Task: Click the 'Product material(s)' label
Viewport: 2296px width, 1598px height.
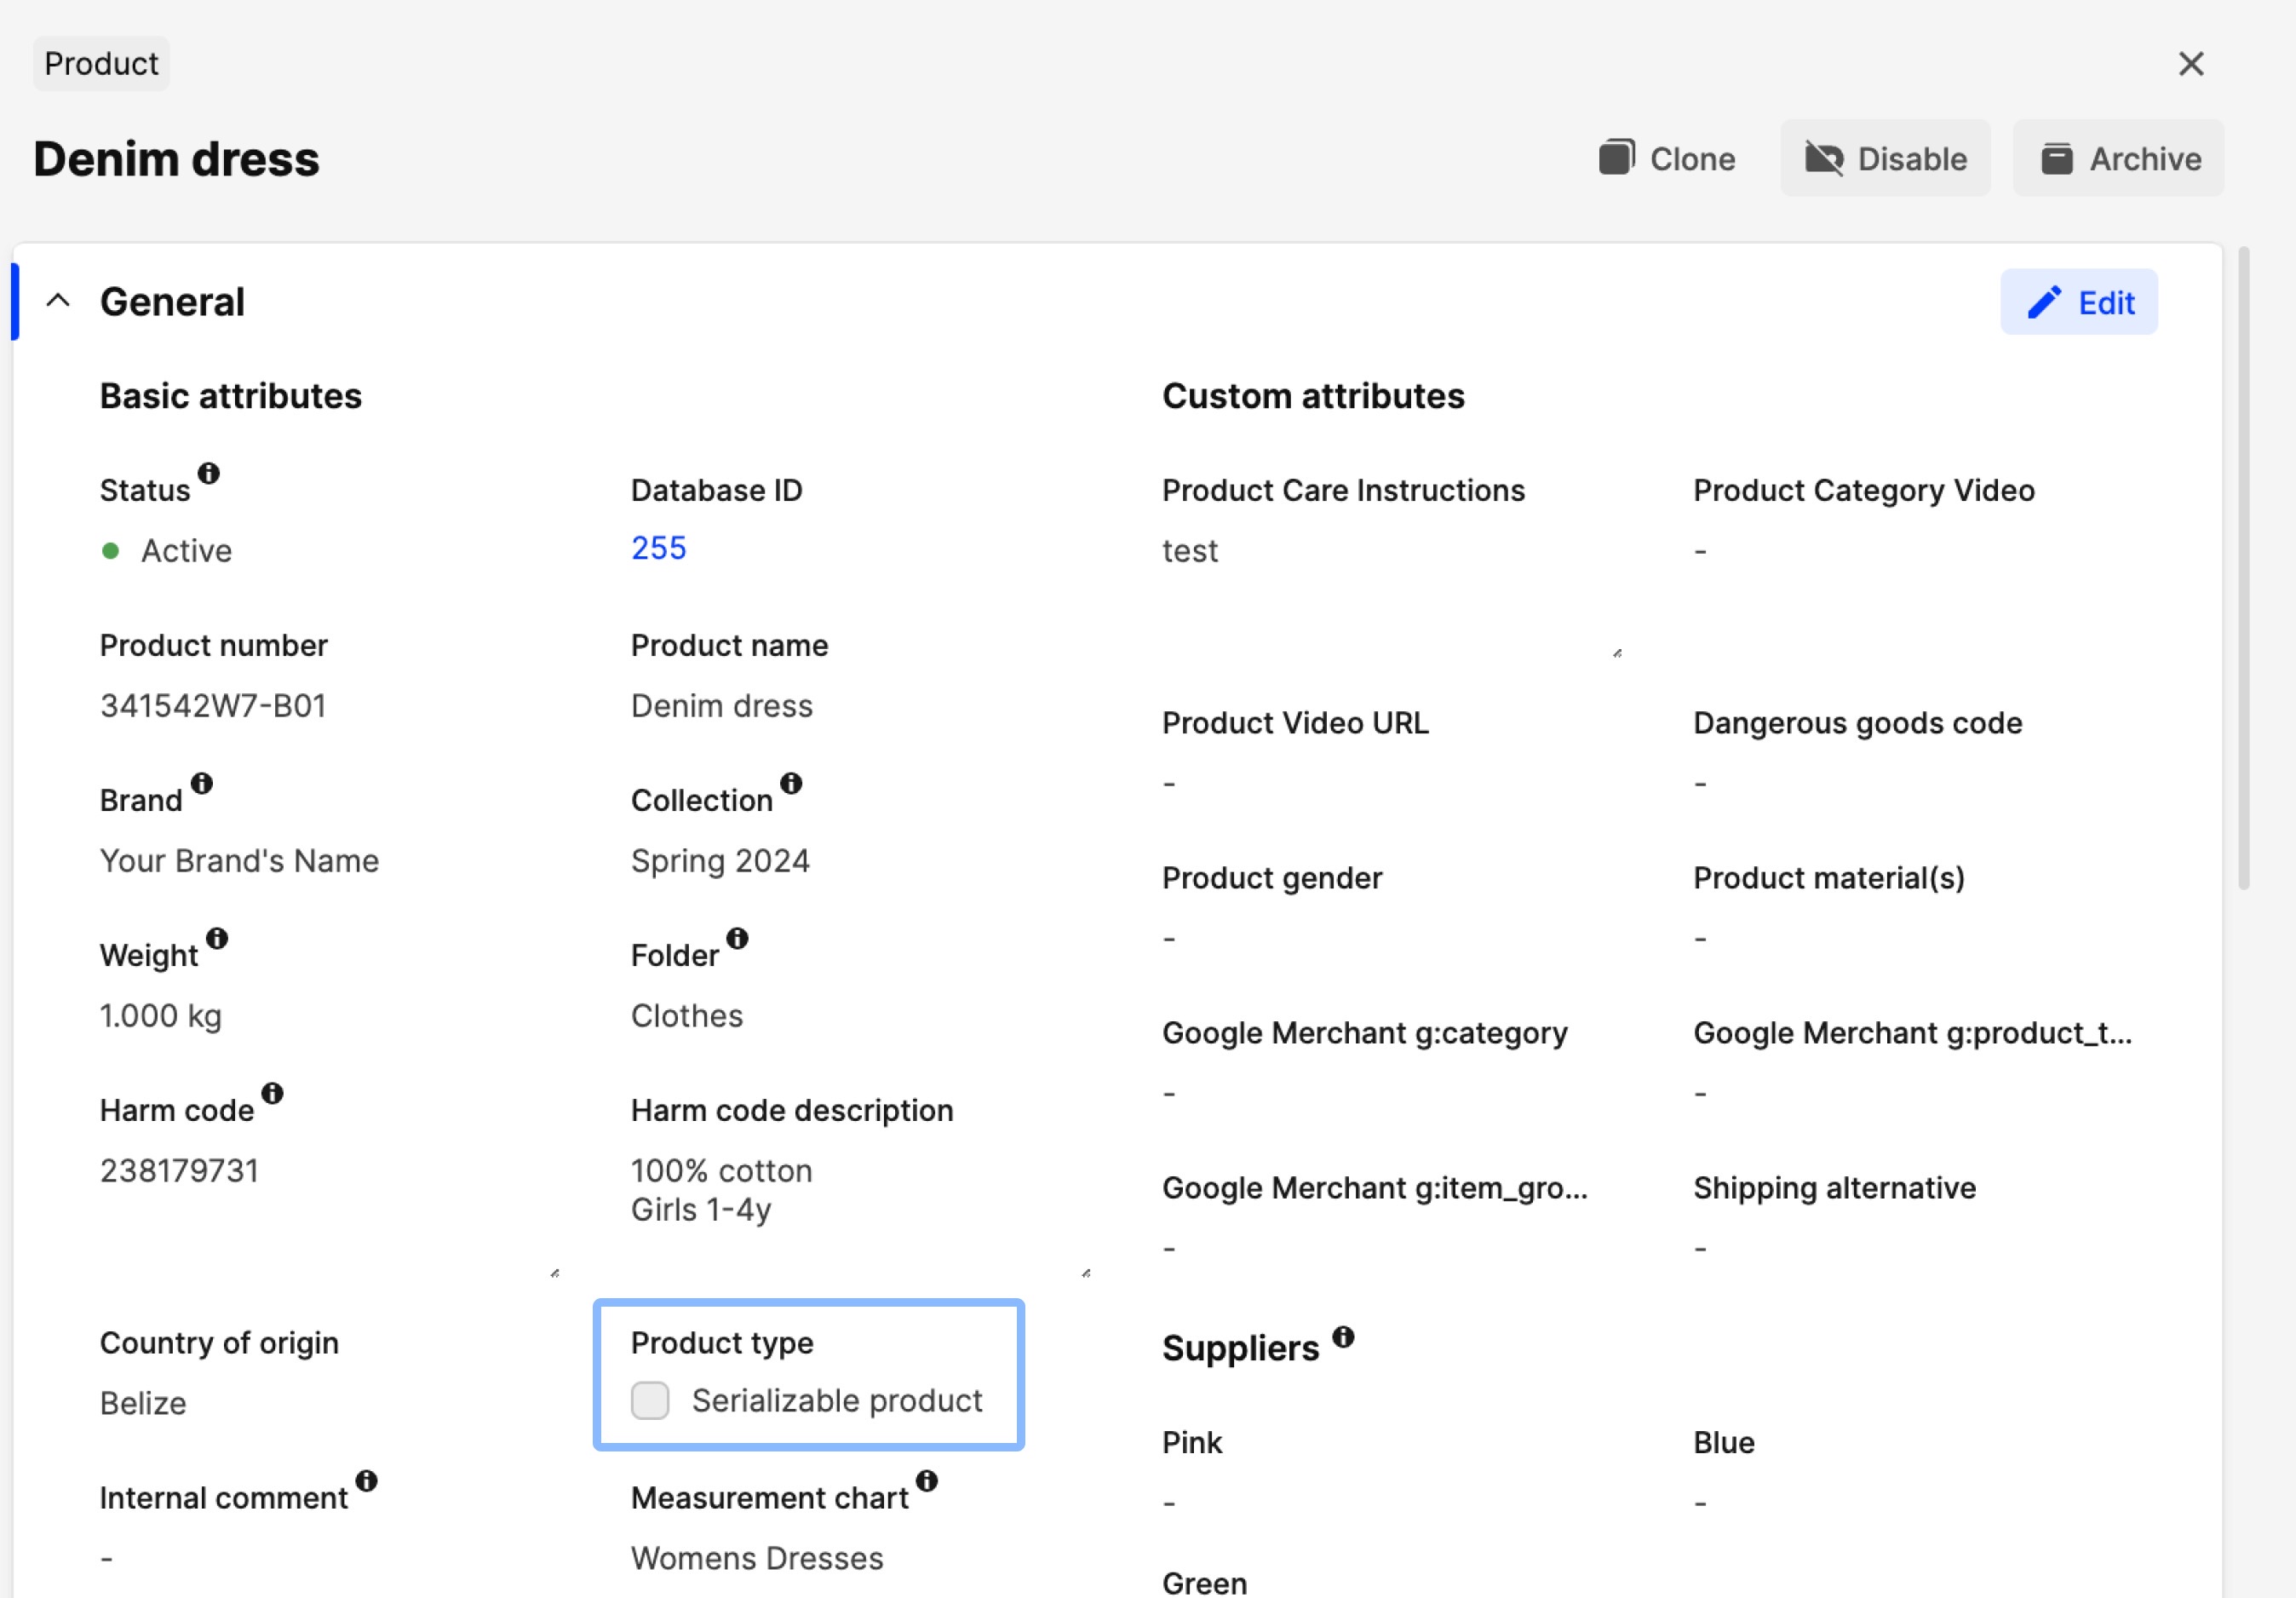Action: (1828, 878)
